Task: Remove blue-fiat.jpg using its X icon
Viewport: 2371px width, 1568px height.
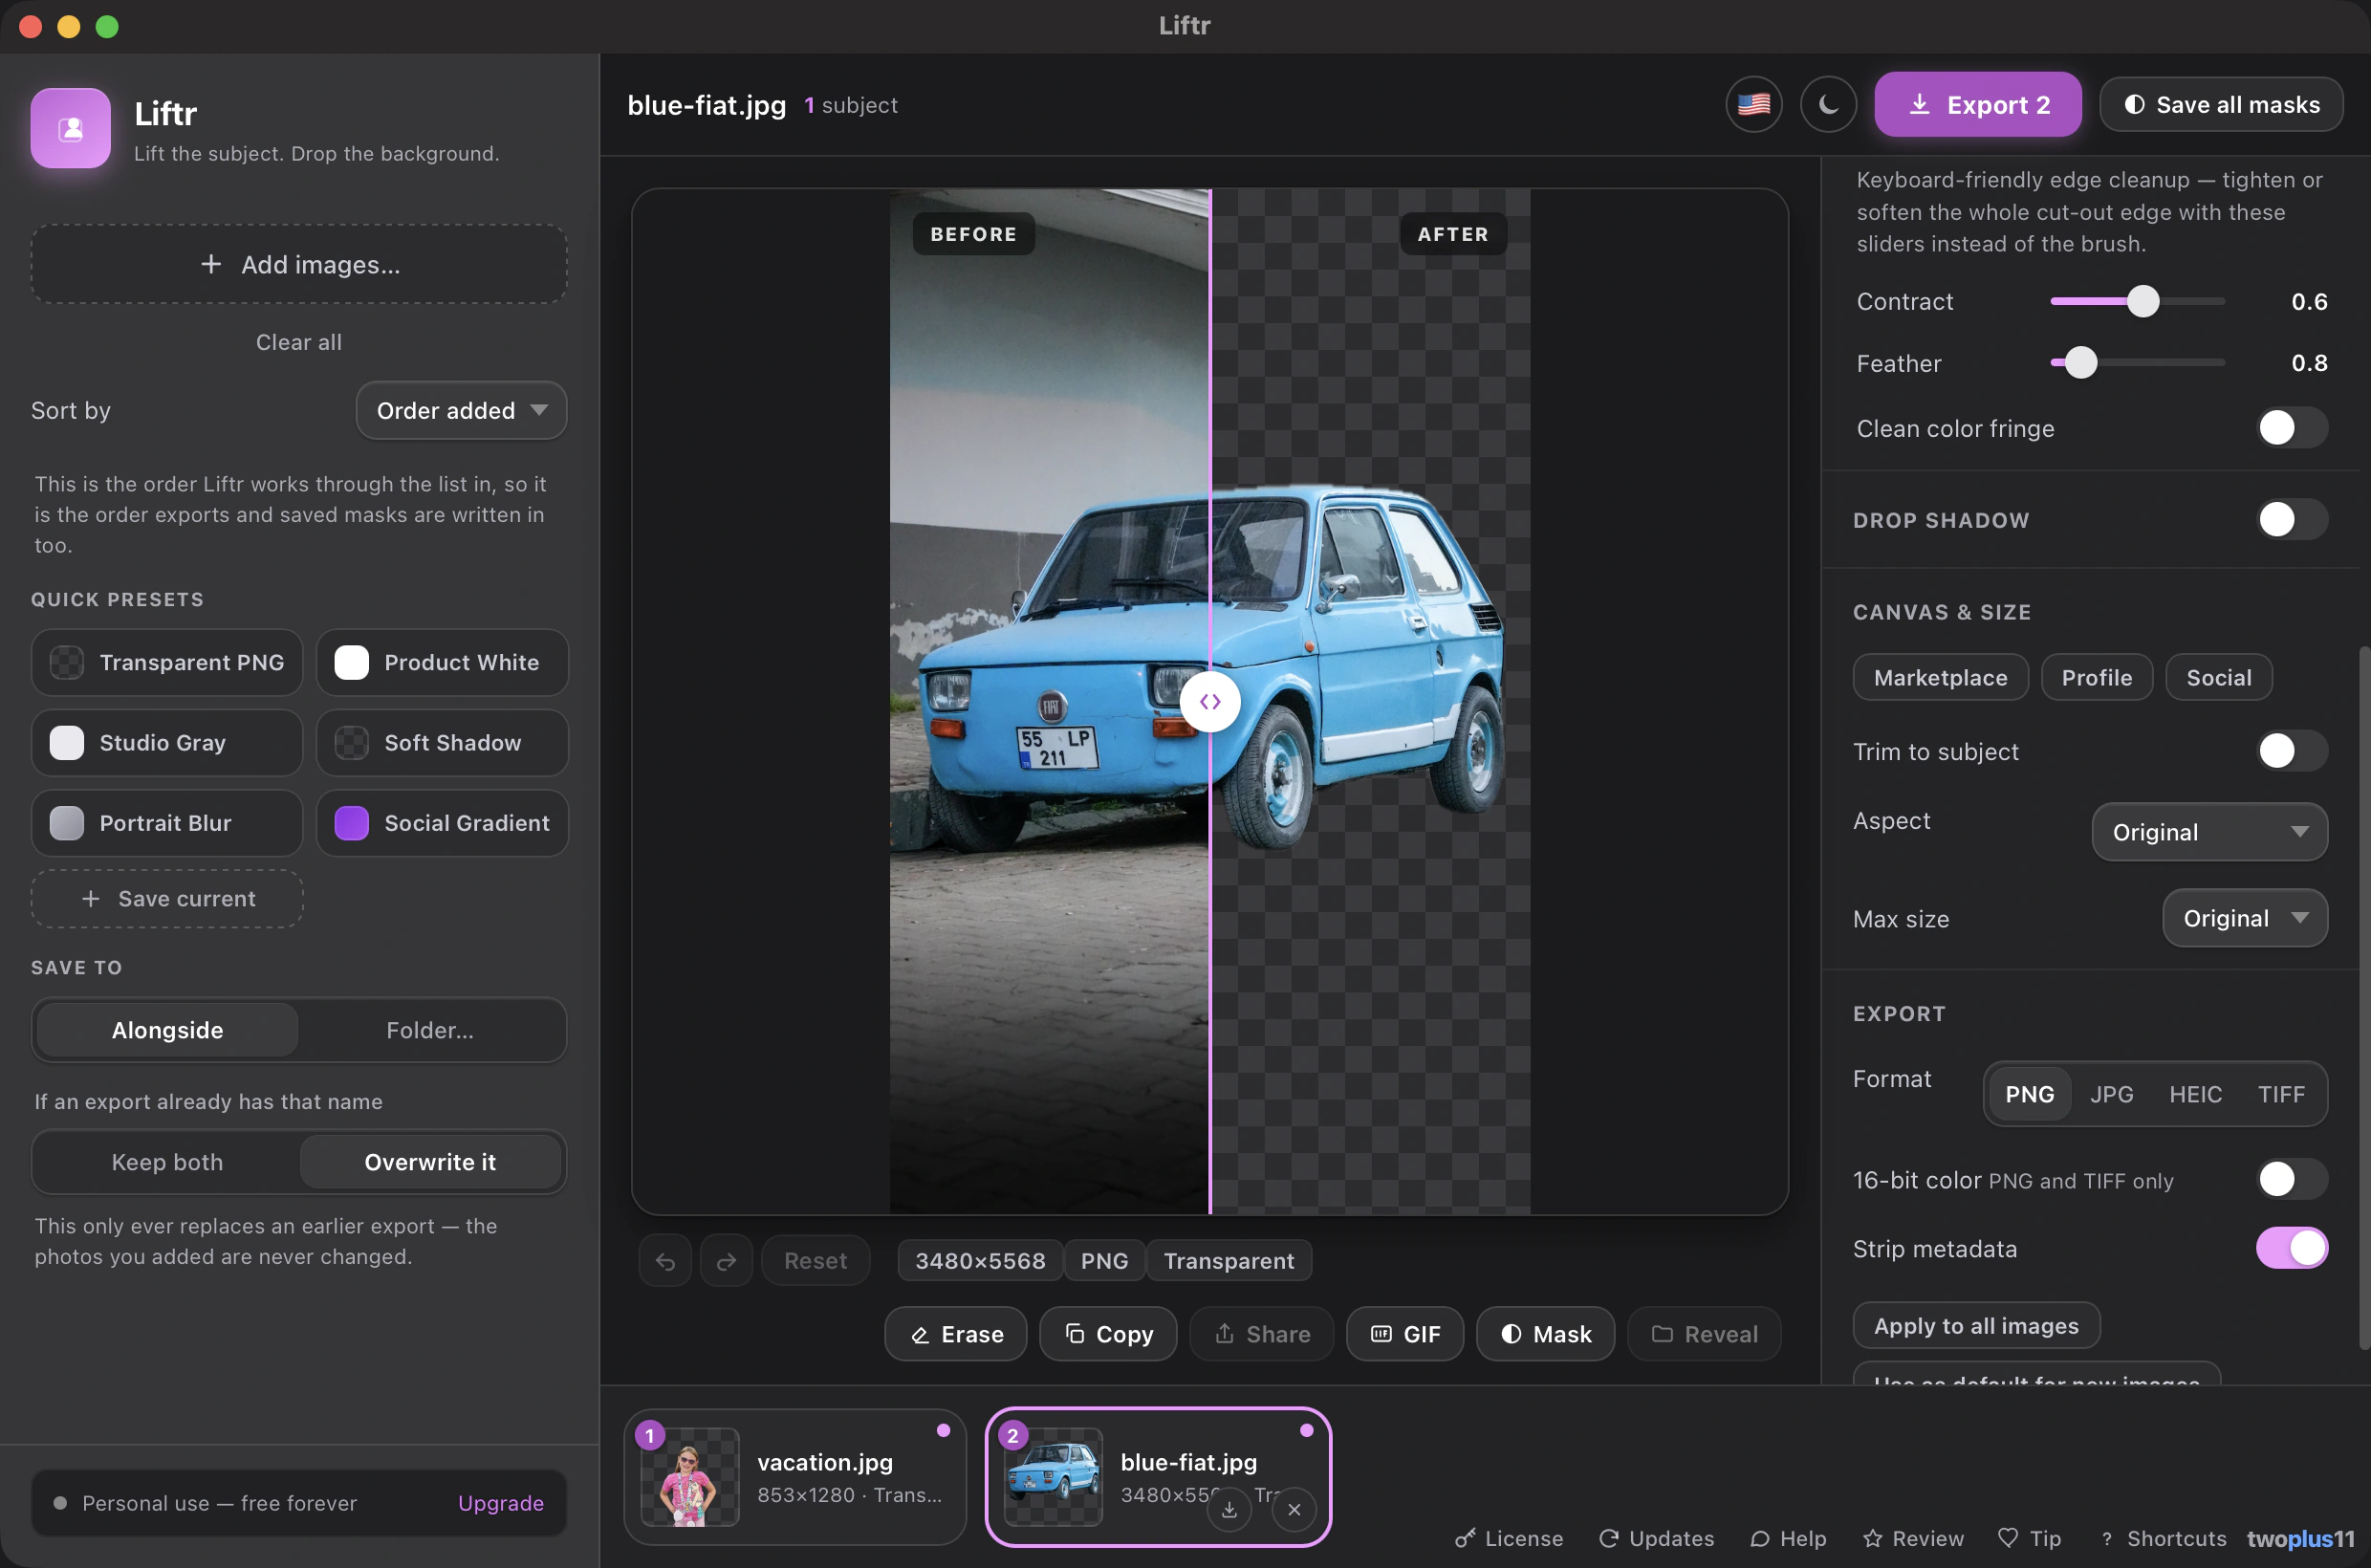Action: 1294,1510
